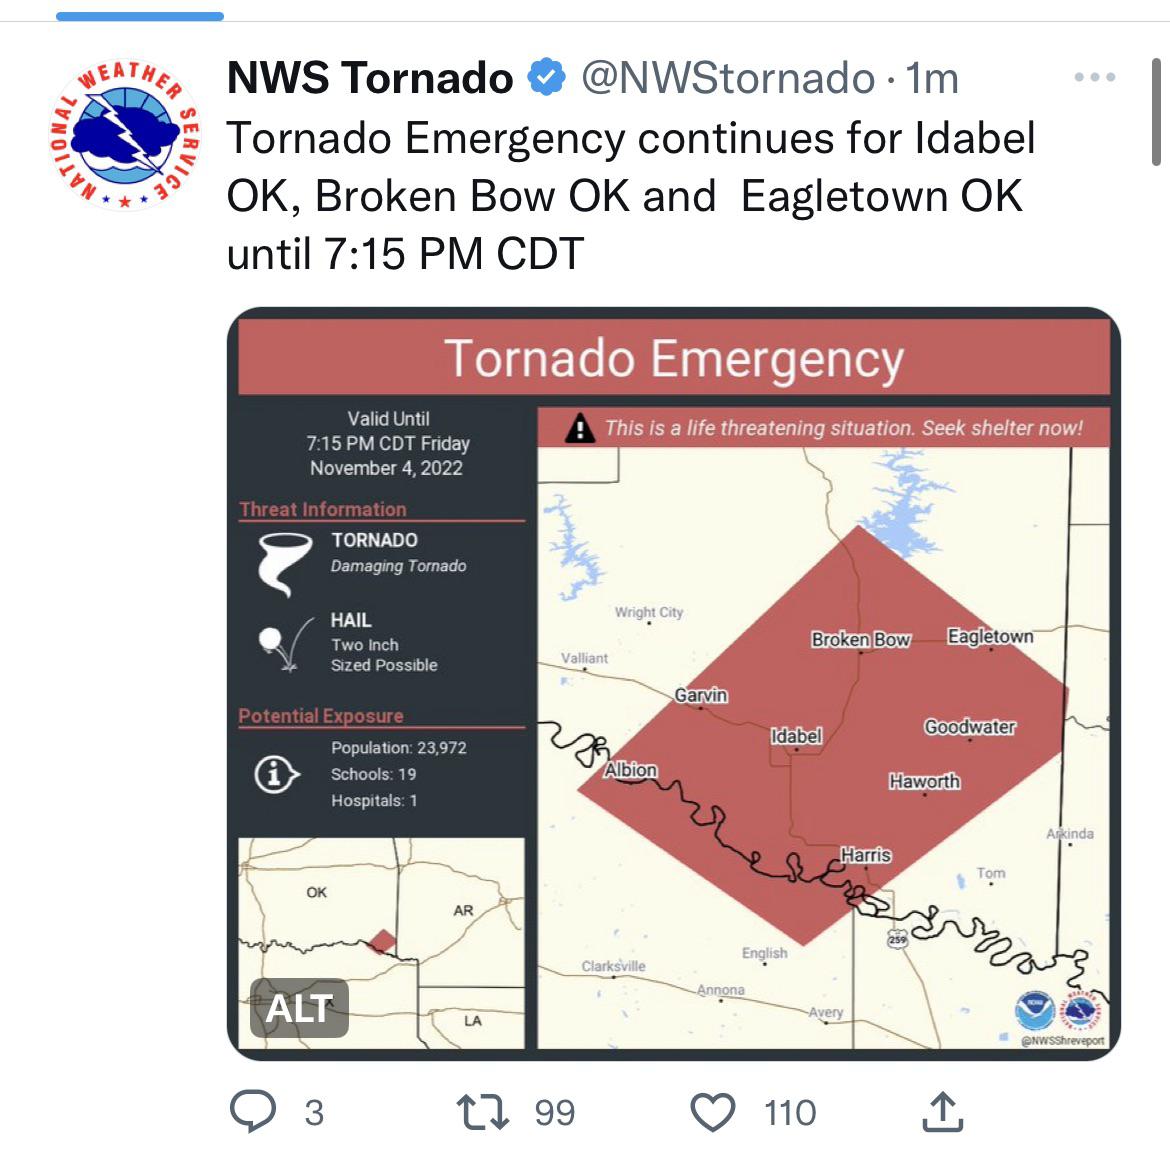Screen dimensions: 1170x1165
Task: Share the tweet using upload icon
Action: coord(942,1111)
